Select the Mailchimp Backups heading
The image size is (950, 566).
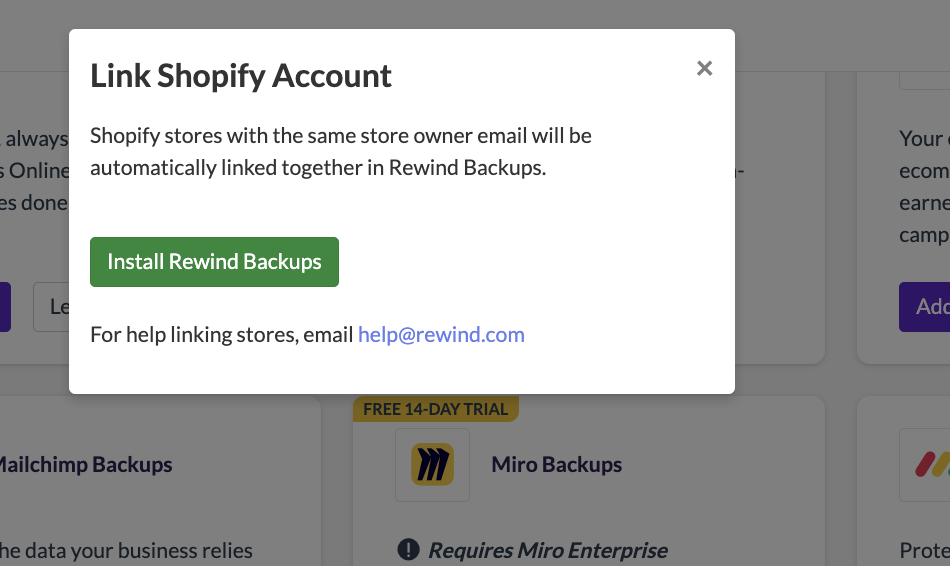coord(84,465)
